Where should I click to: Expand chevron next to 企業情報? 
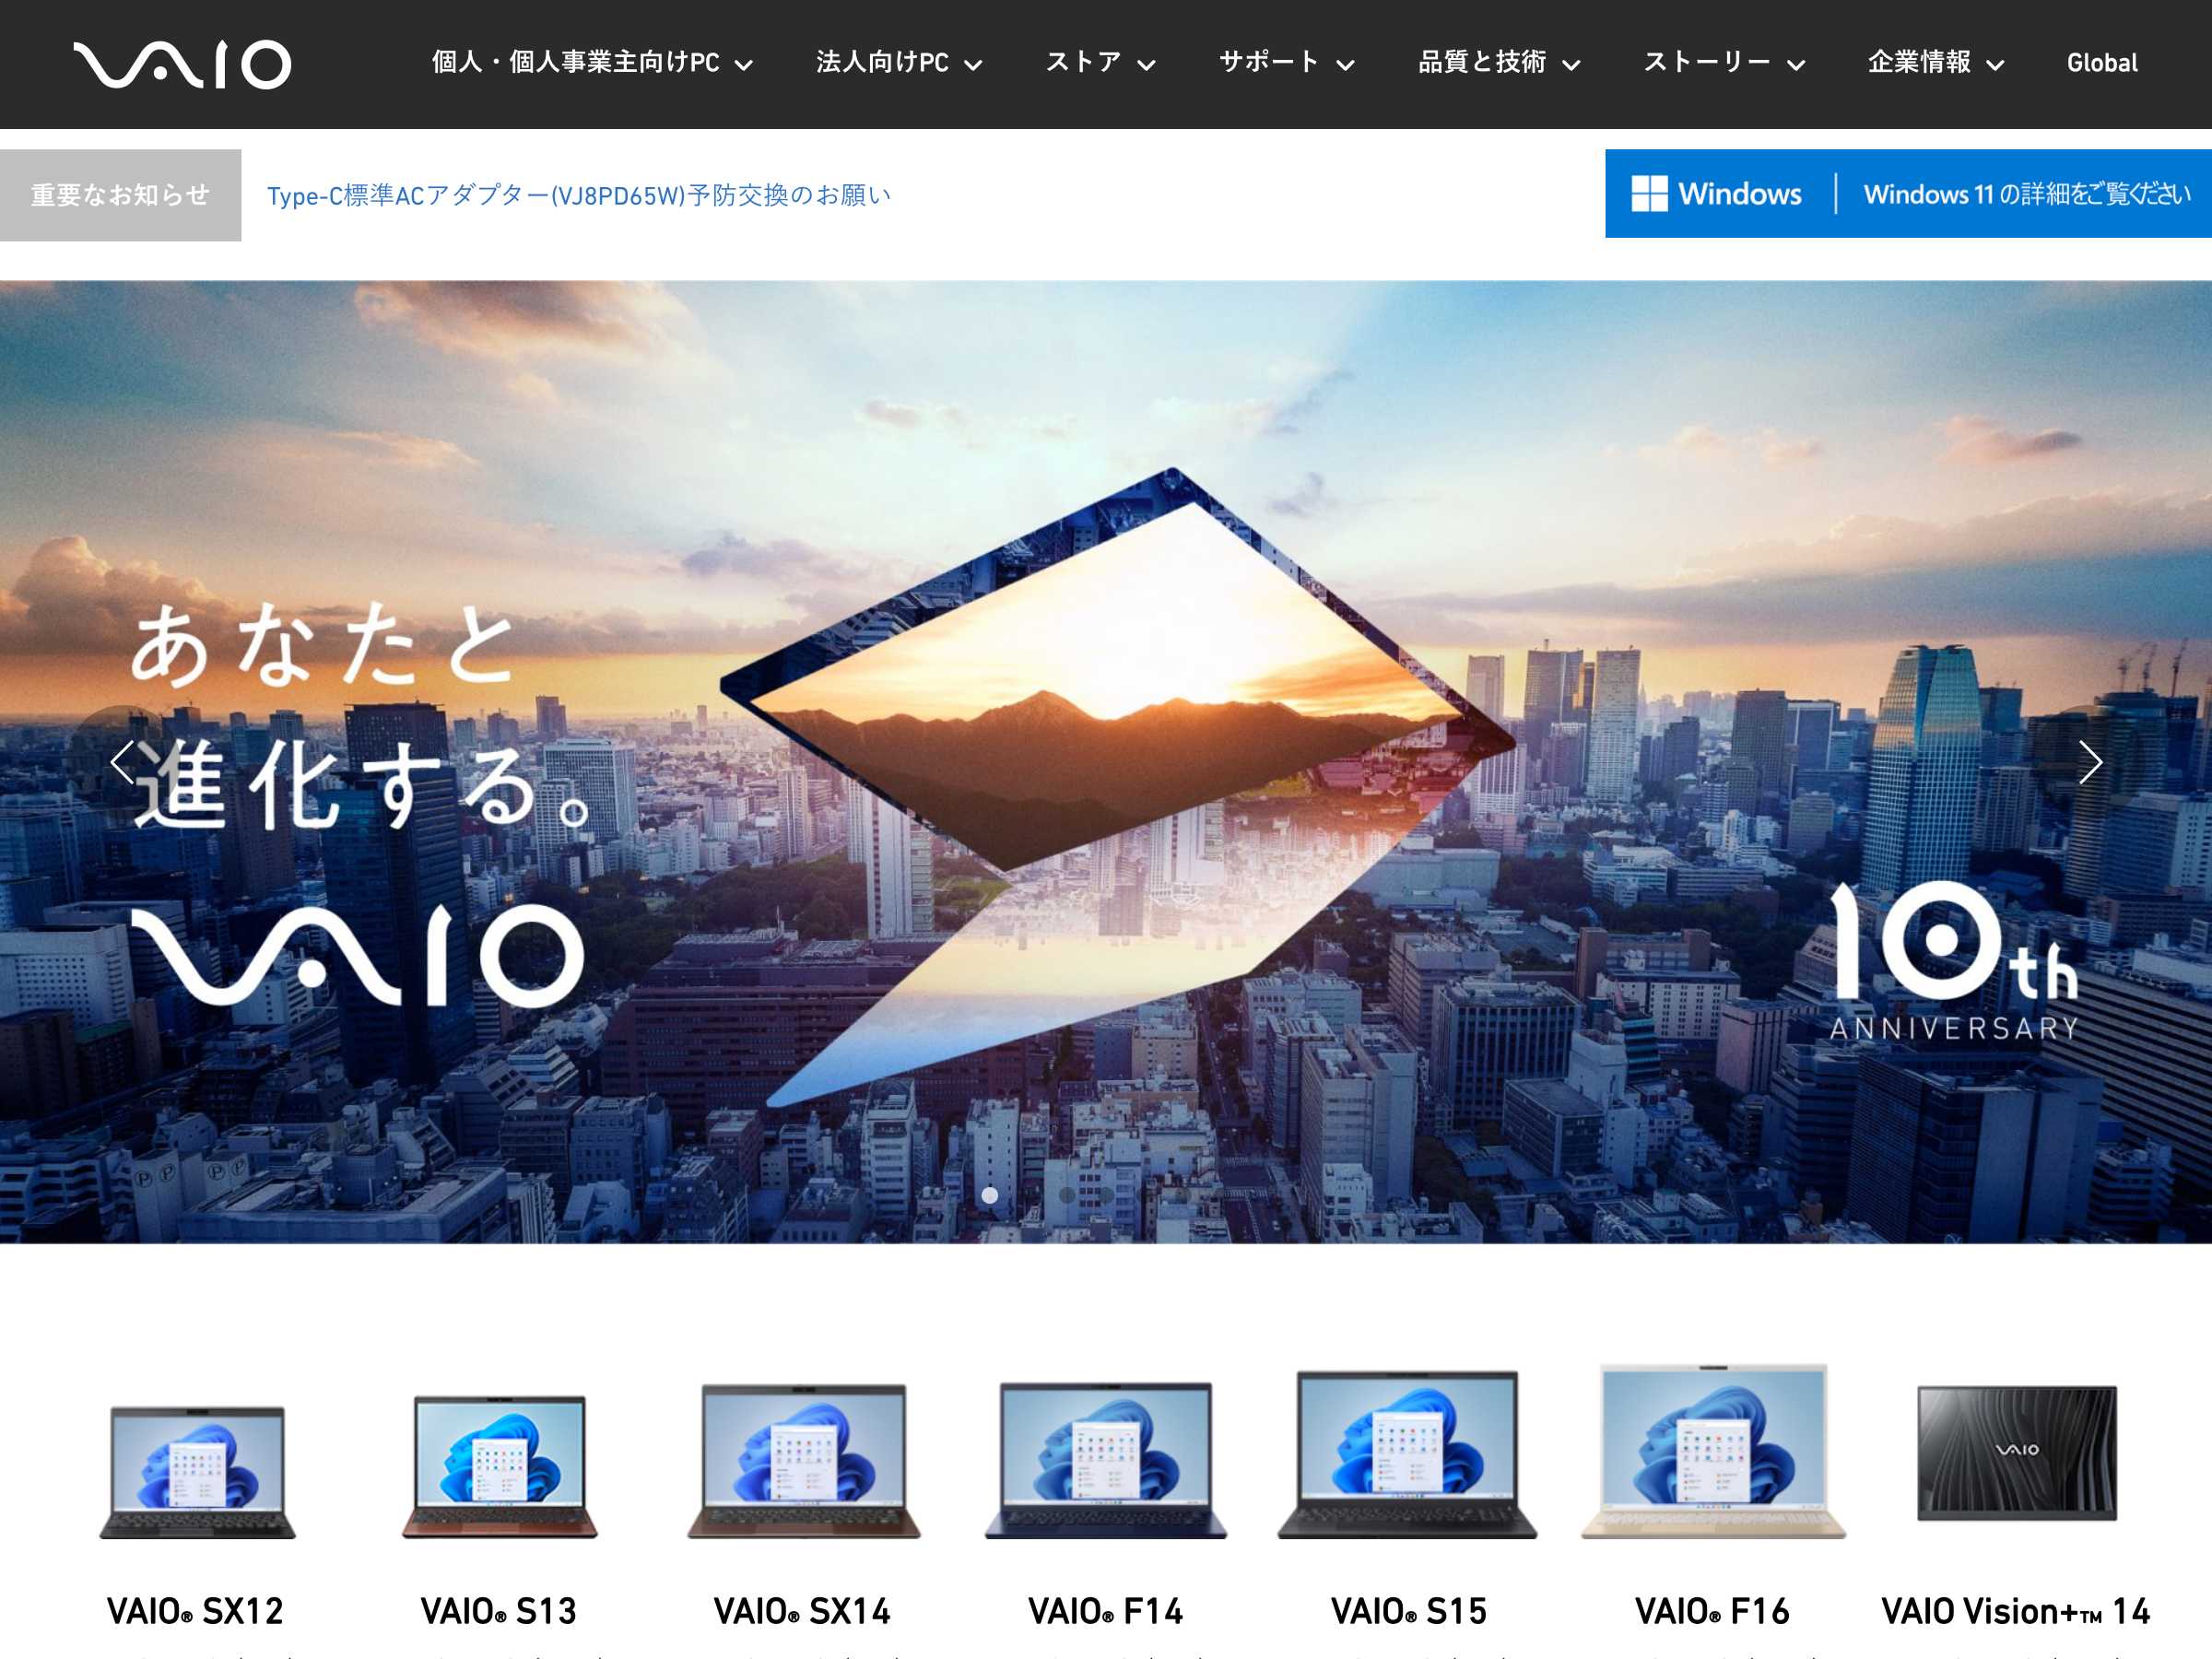click(1995, 66)
